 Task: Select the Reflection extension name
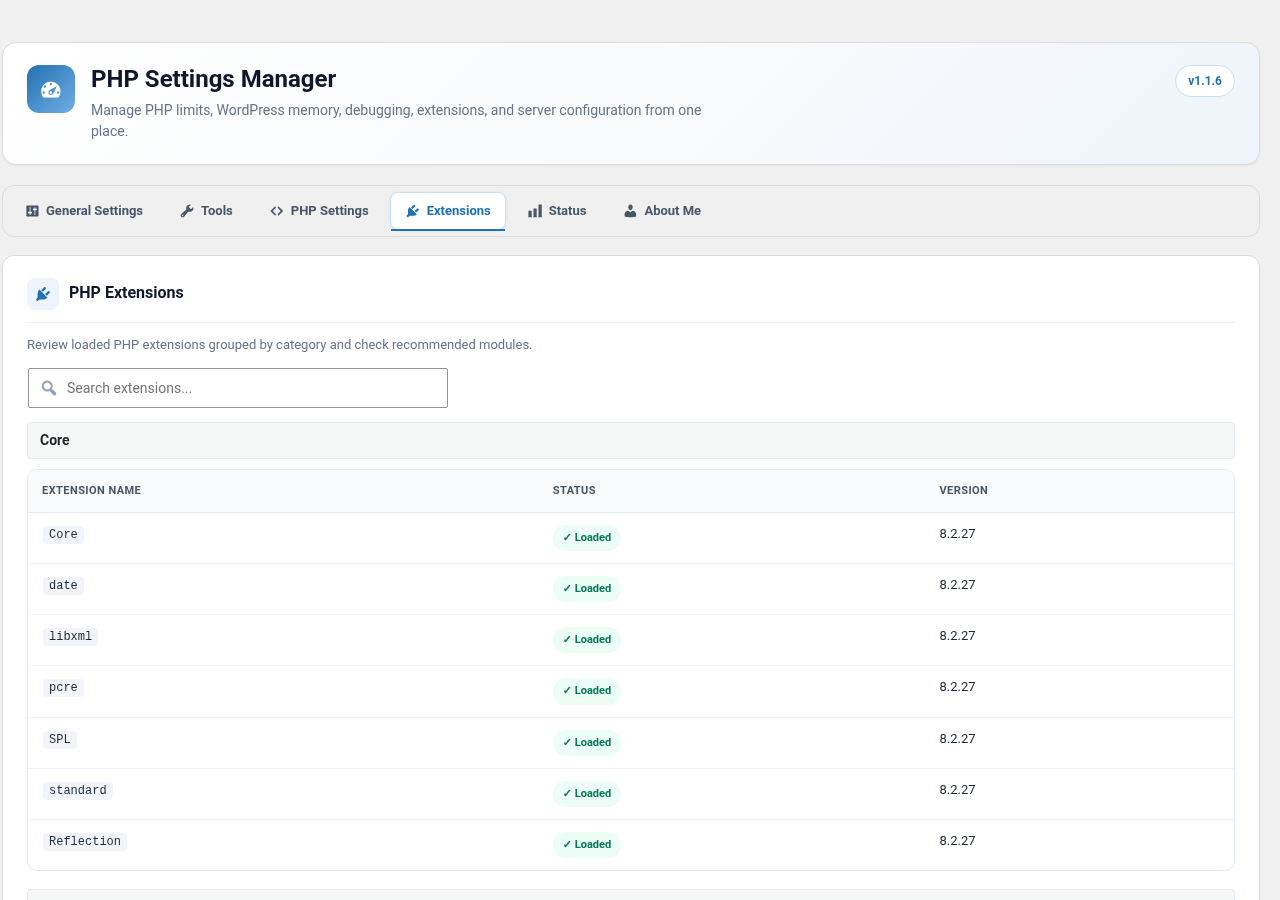85,841
